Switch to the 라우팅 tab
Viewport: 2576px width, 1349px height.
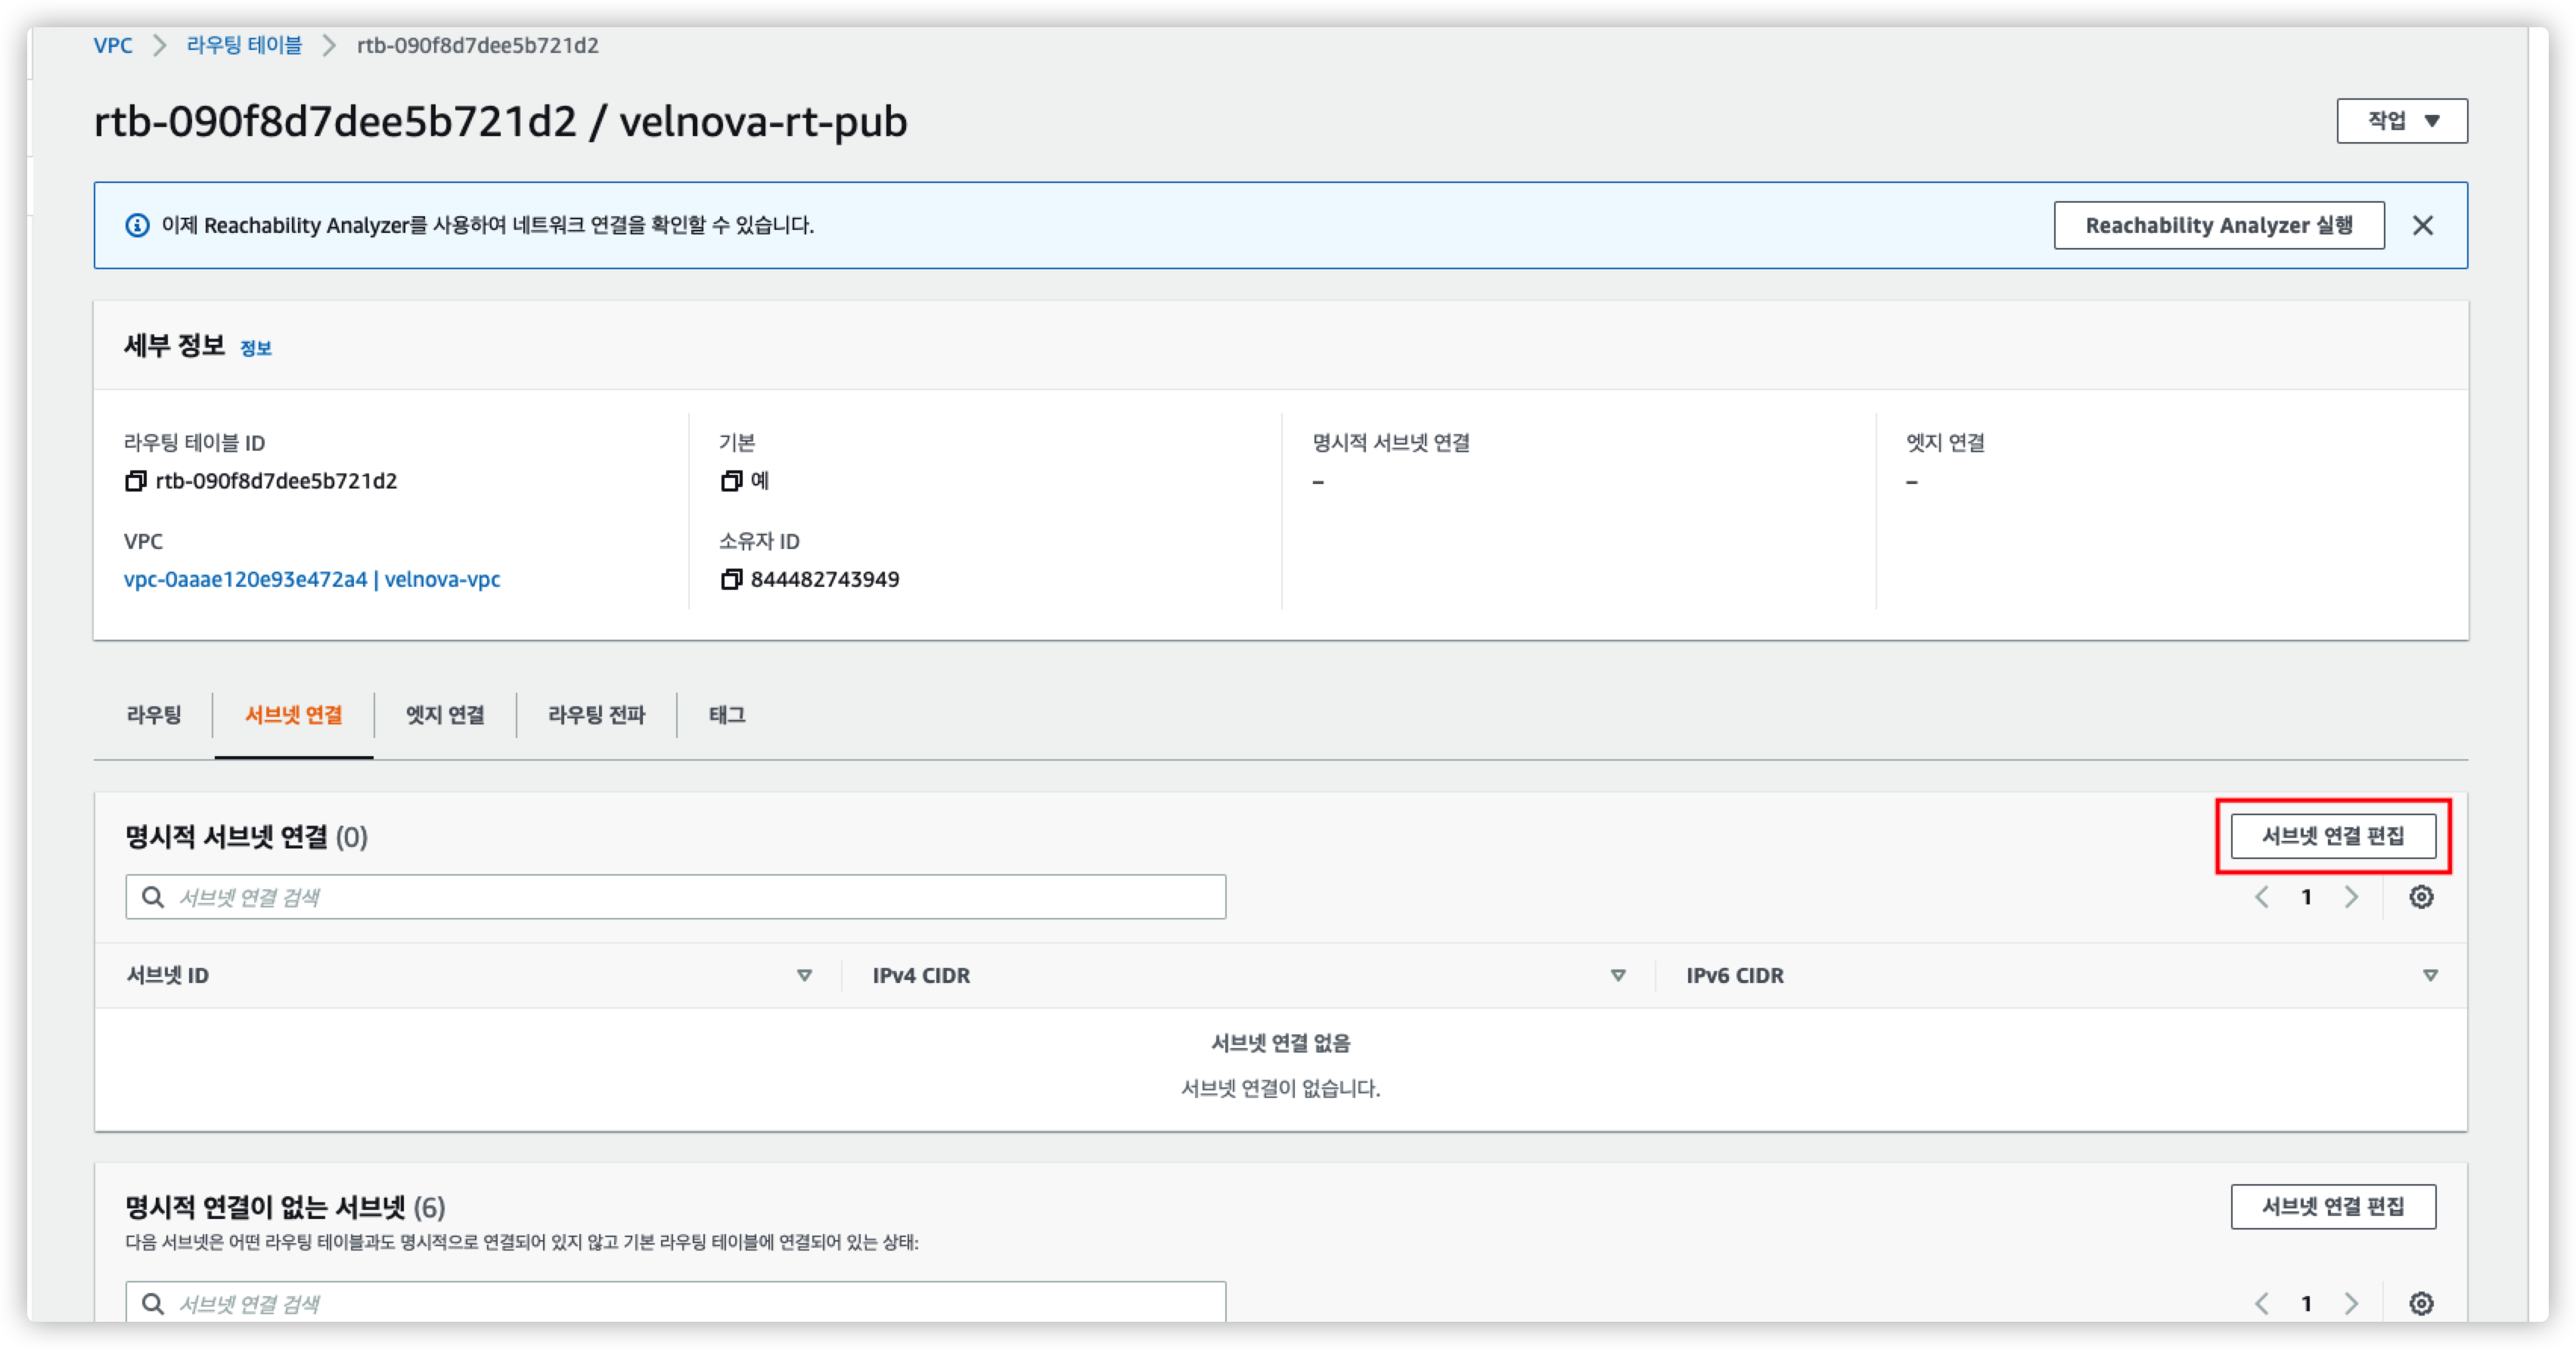pos(154,715)
